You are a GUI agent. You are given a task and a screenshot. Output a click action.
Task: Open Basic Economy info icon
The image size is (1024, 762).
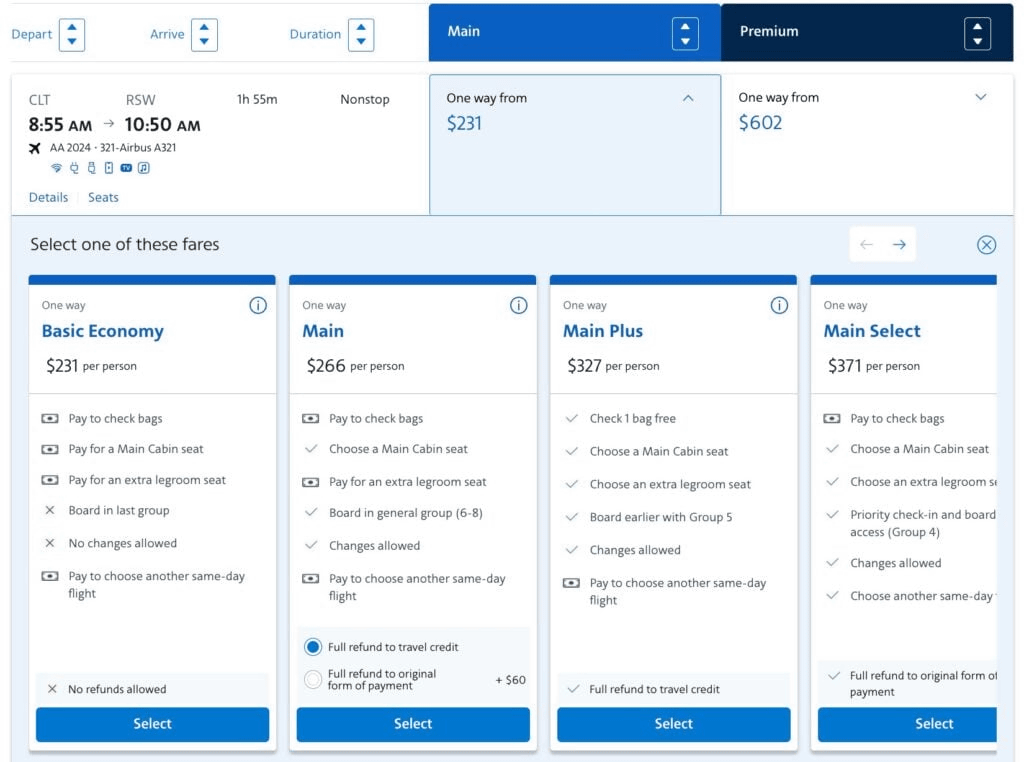(x=258, y=306)
